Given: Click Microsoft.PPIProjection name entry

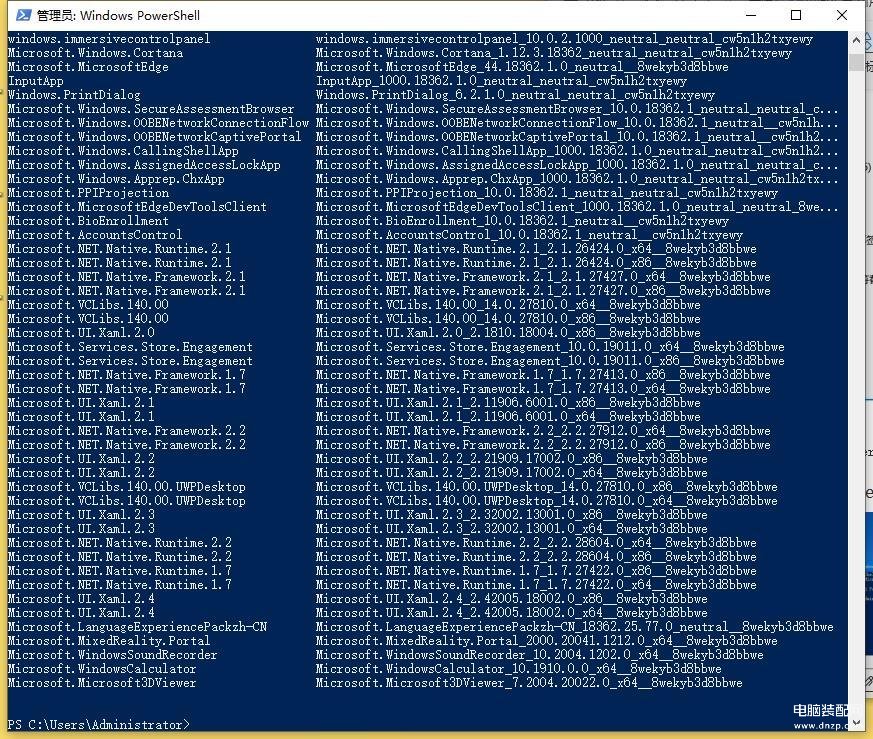Looking at the screenshot, I should (x=88, y=193).
